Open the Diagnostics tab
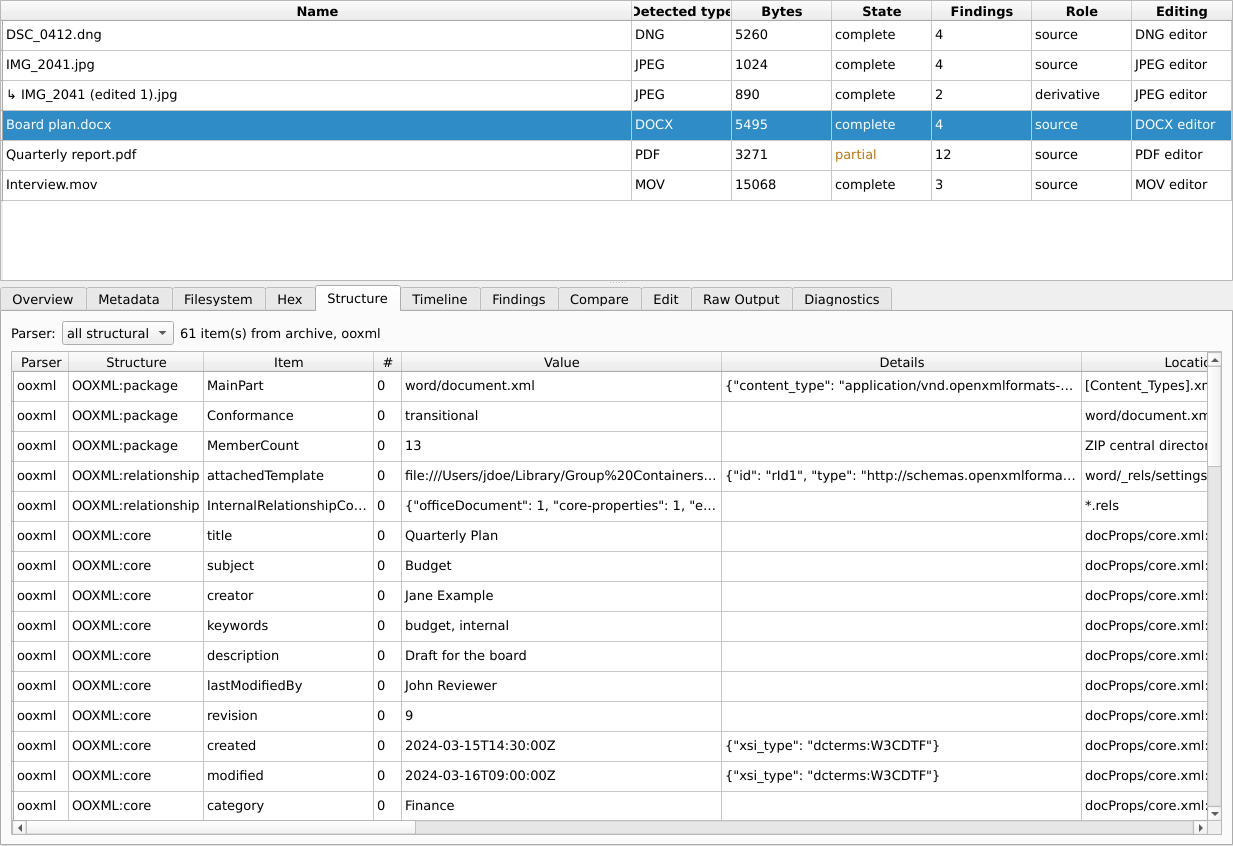 tap(842, 299)
